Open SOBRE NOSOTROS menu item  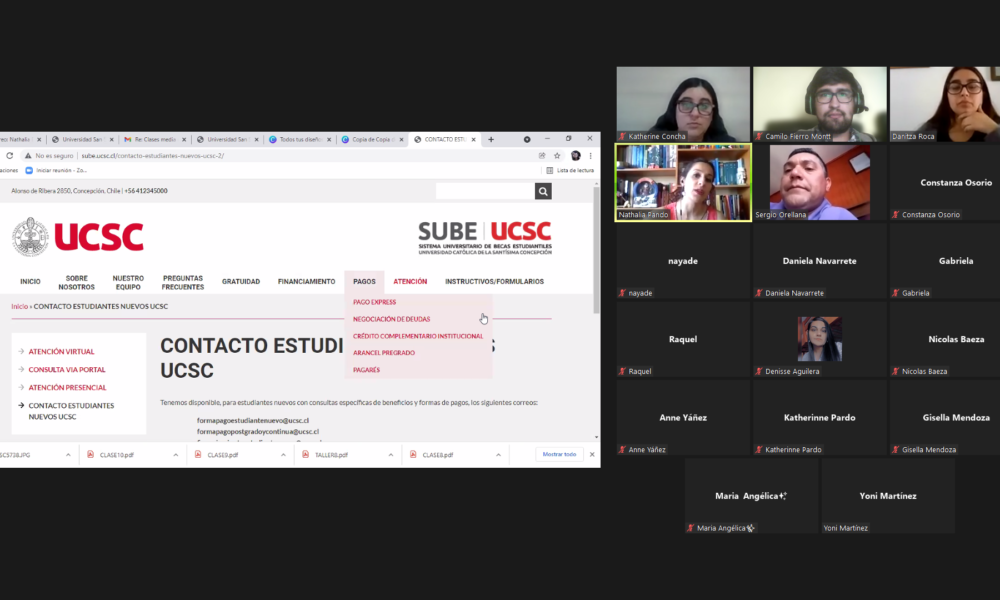click(x=77, y=282)
